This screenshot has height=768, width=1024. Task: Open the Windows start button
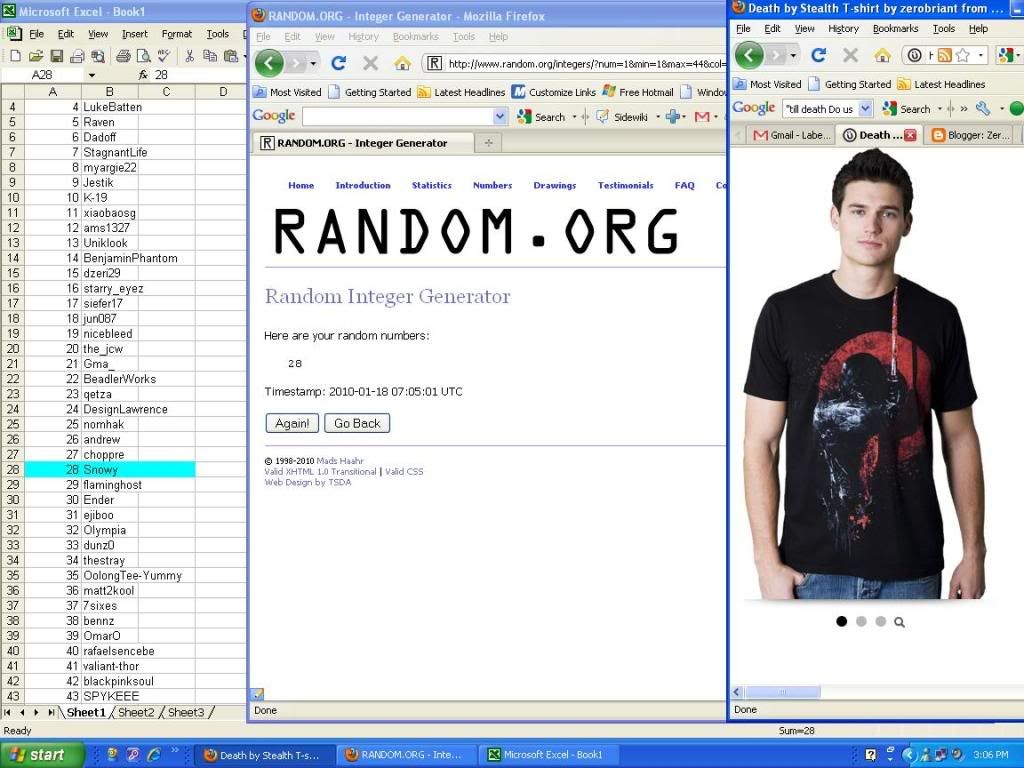(42, 755)
